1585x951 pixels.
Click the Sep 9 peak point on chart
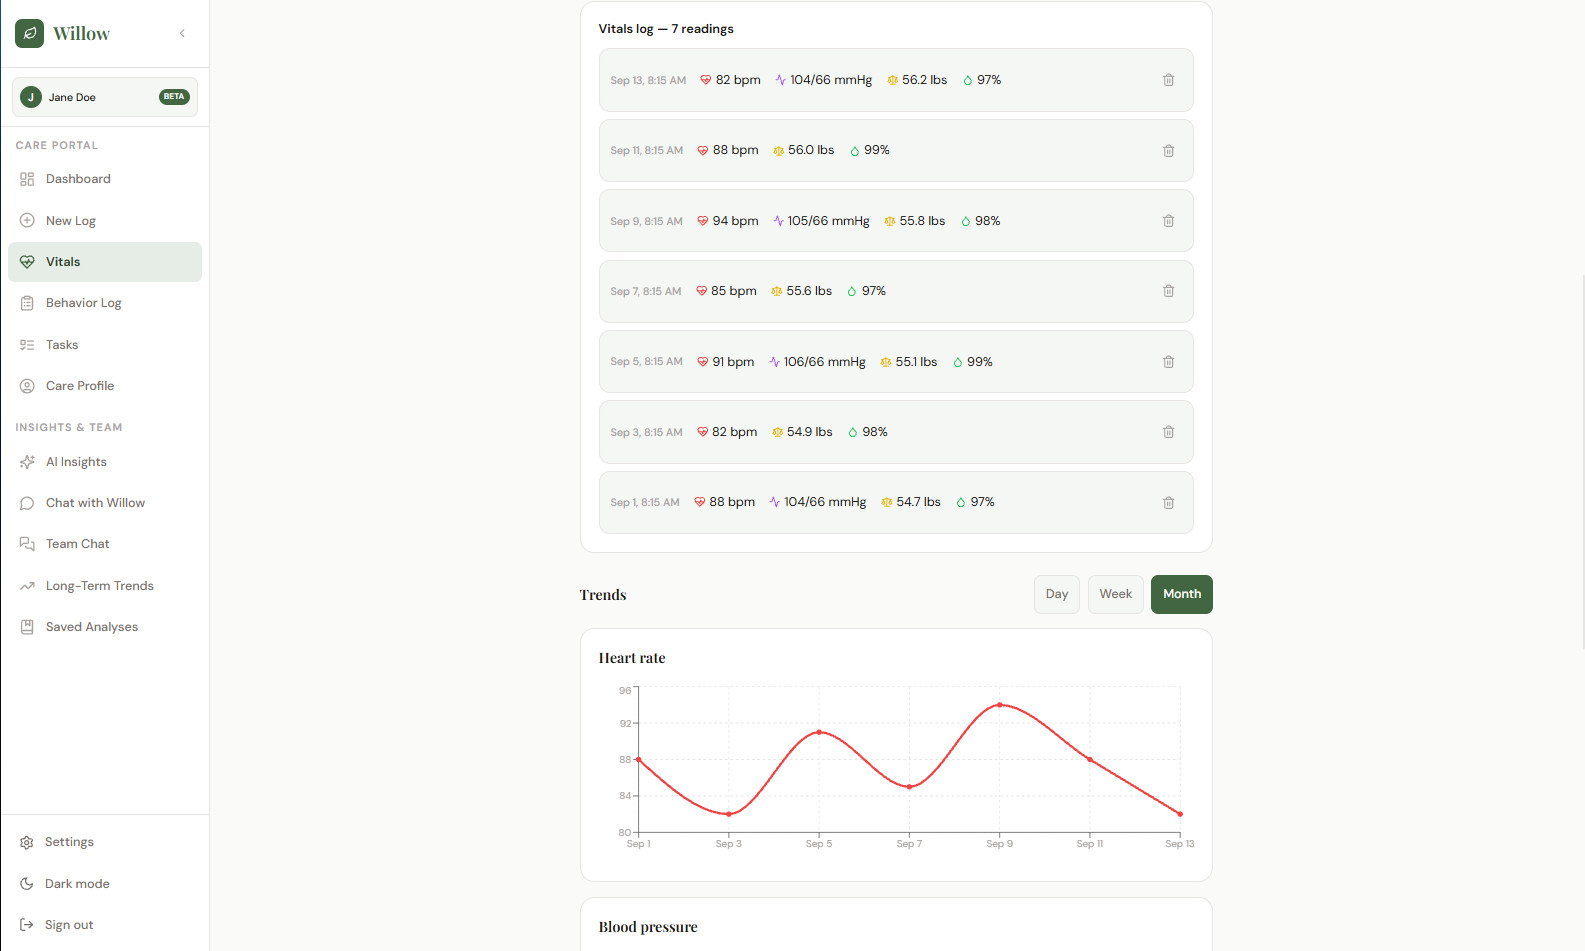999,705
